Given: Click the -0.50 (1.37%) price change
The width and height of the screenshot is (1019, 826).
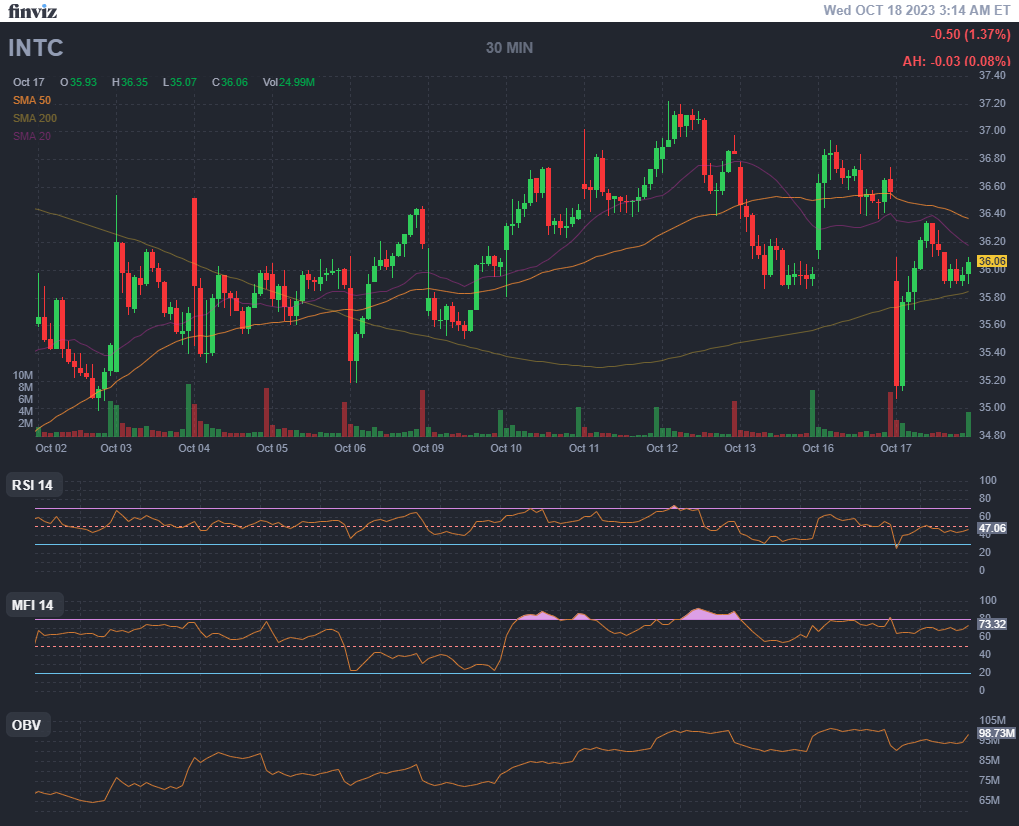Looking at the screenshot, I should point(970,35).
